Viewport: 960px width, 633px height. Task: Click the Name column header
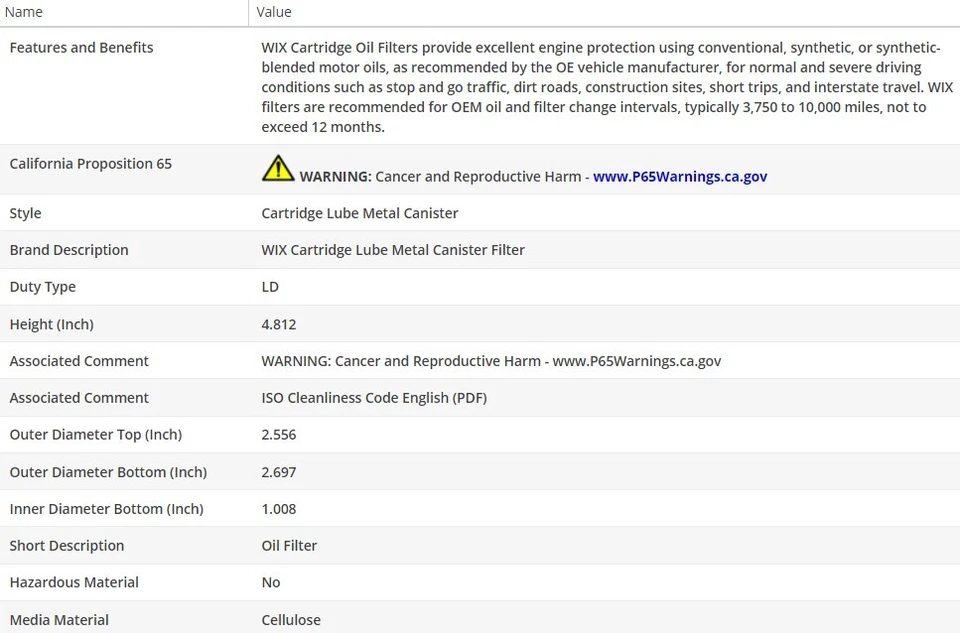pos(24,12)
